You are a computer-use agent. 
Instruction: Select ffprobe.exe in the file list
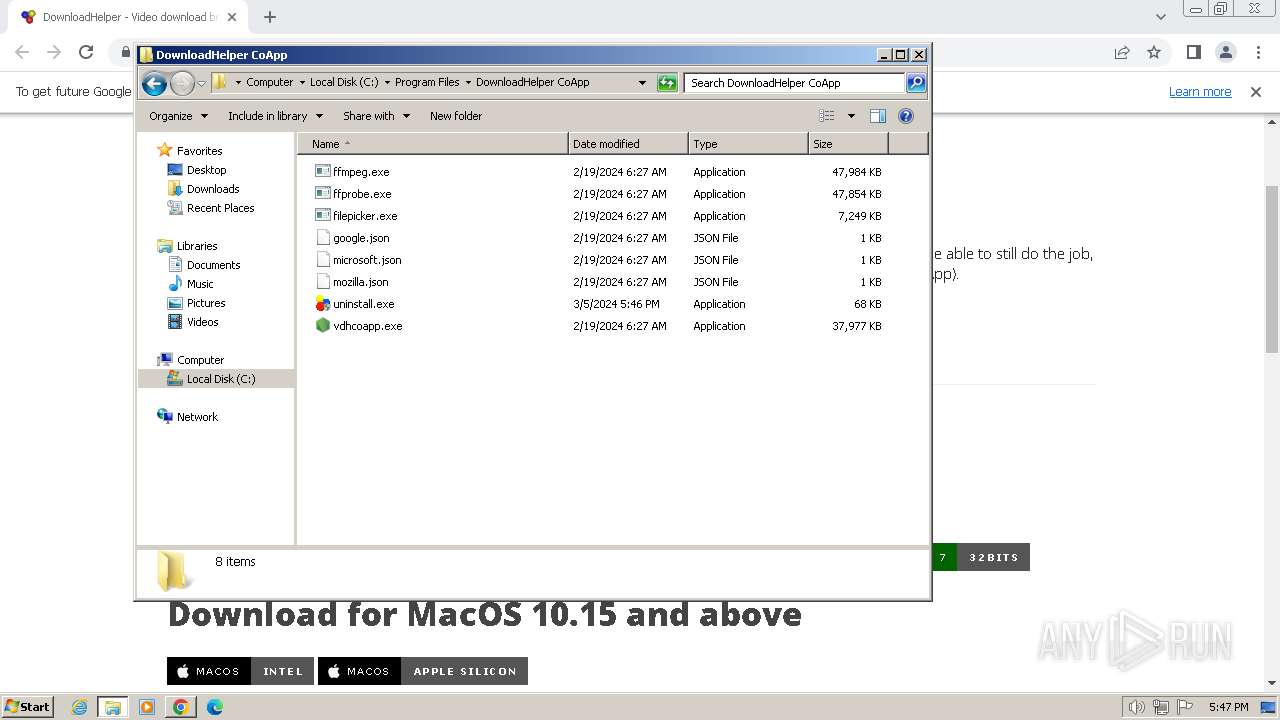(362, 194)
